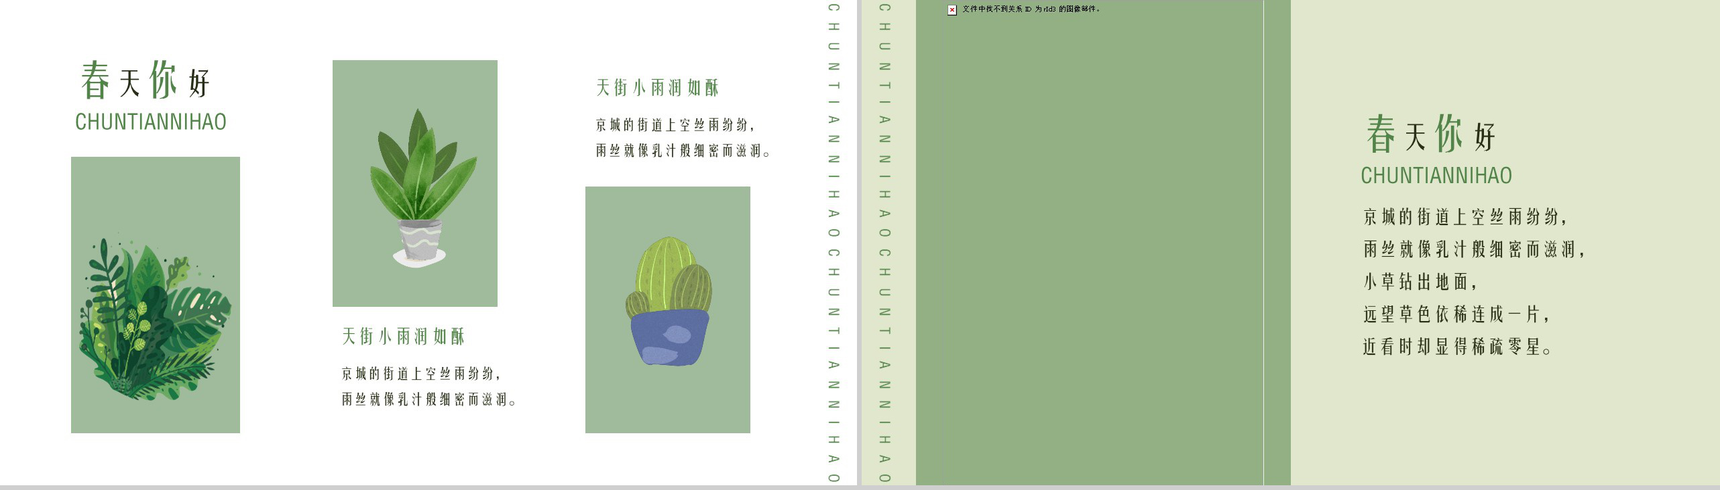1720x490 pixels.
Task: Select the potted plant illustration card
Action: tap(415, 183)
